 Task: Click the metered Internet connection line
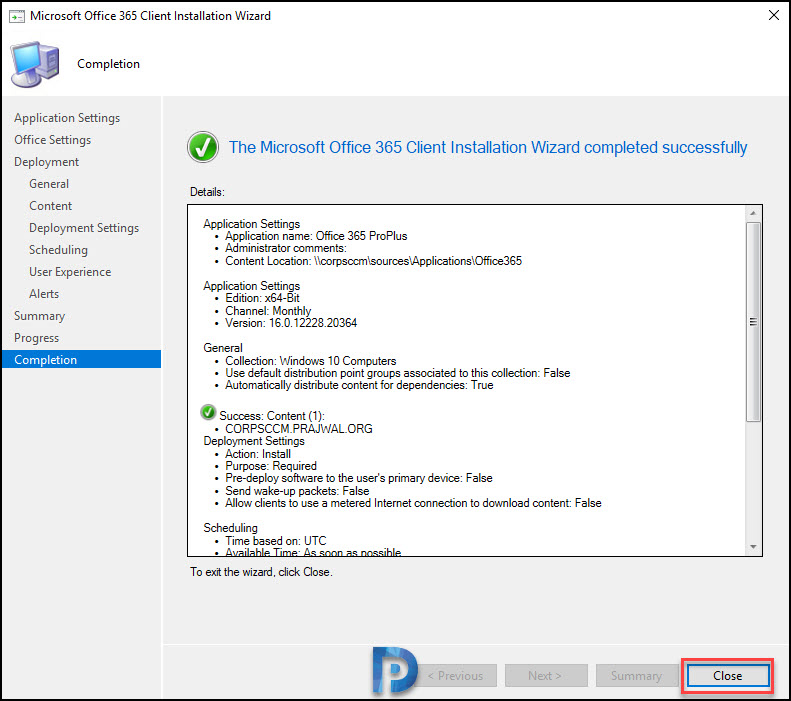[413, 503]
